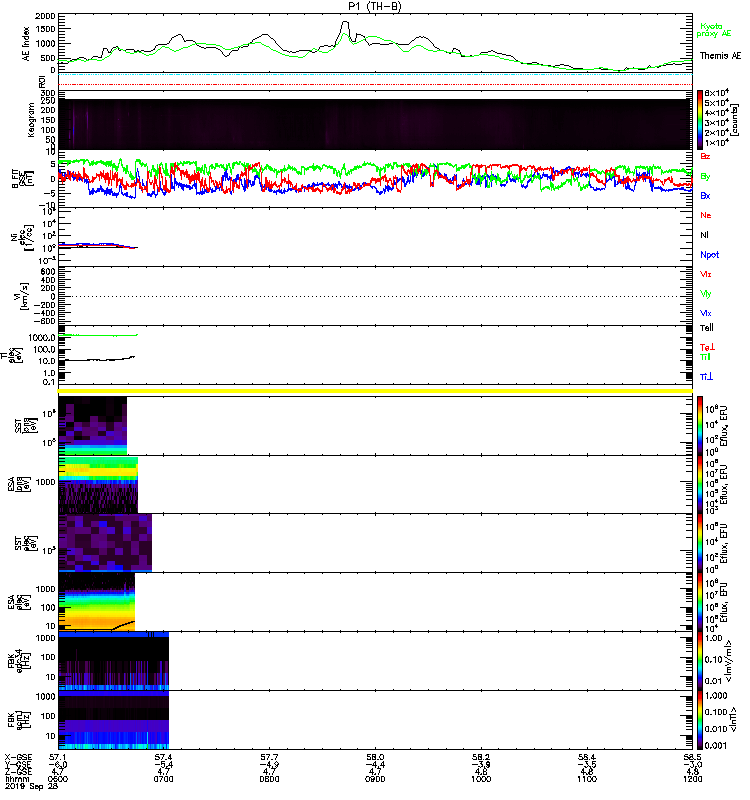Screen dimensions: 750x800
Task: Click the date label 2019 Sep 28
Action: (32, 786)
